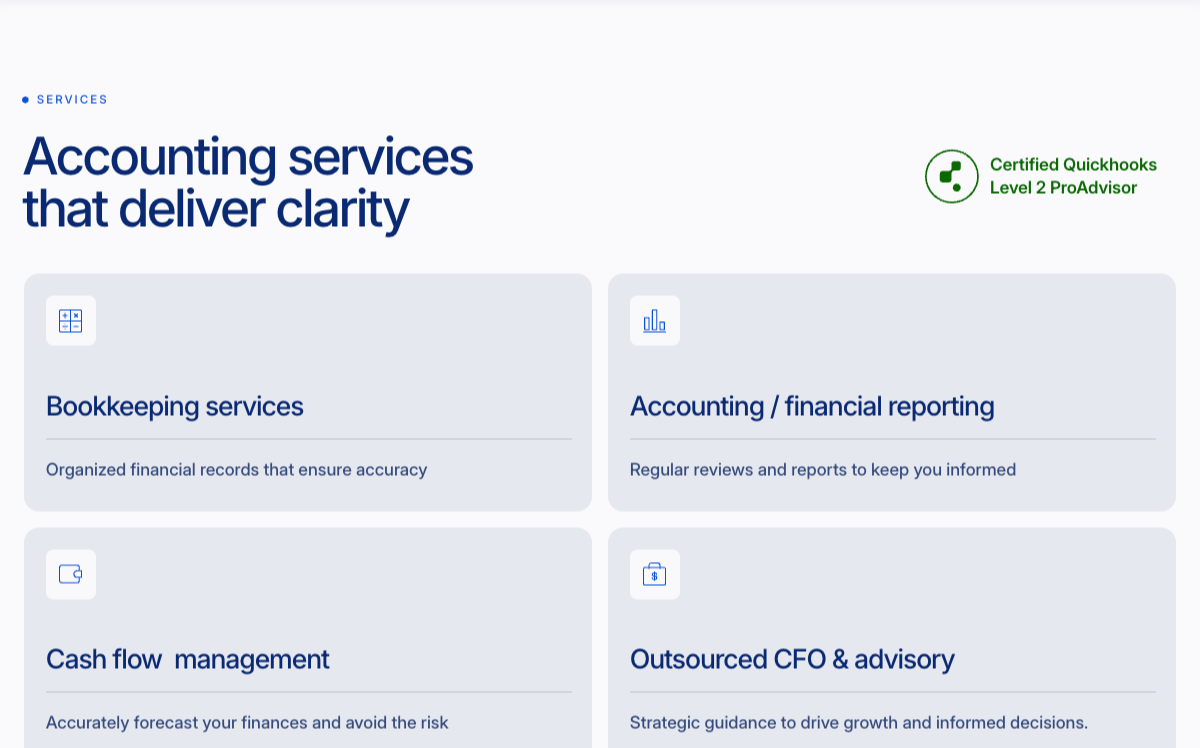Click 'Accurately forecast your finances' description
Image resolution: width=1200 pixels, height=748 pixels.
click(x=247, y=723)
